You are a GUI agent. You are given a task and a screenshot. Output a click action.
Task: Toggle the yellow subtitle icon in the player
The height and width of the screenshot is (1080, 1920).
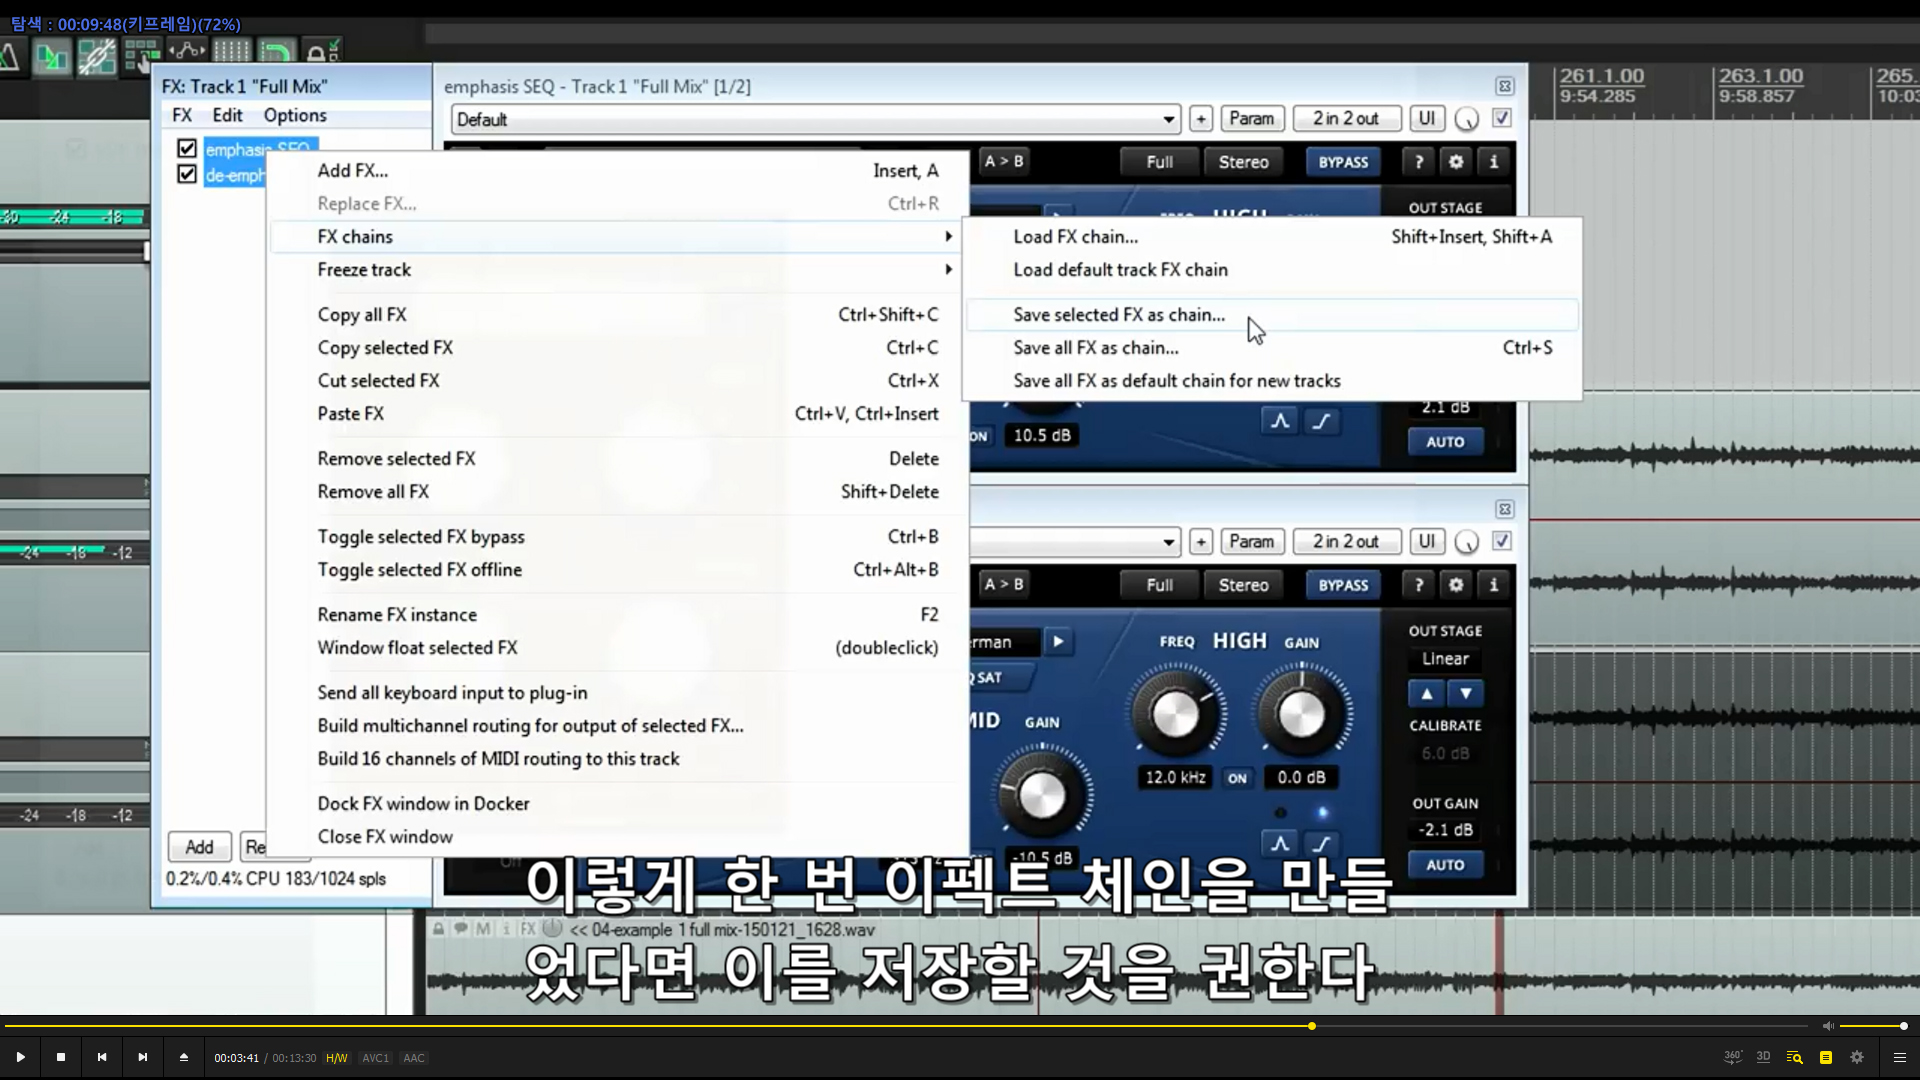pyautogui.click(x=1826, y=1057)
